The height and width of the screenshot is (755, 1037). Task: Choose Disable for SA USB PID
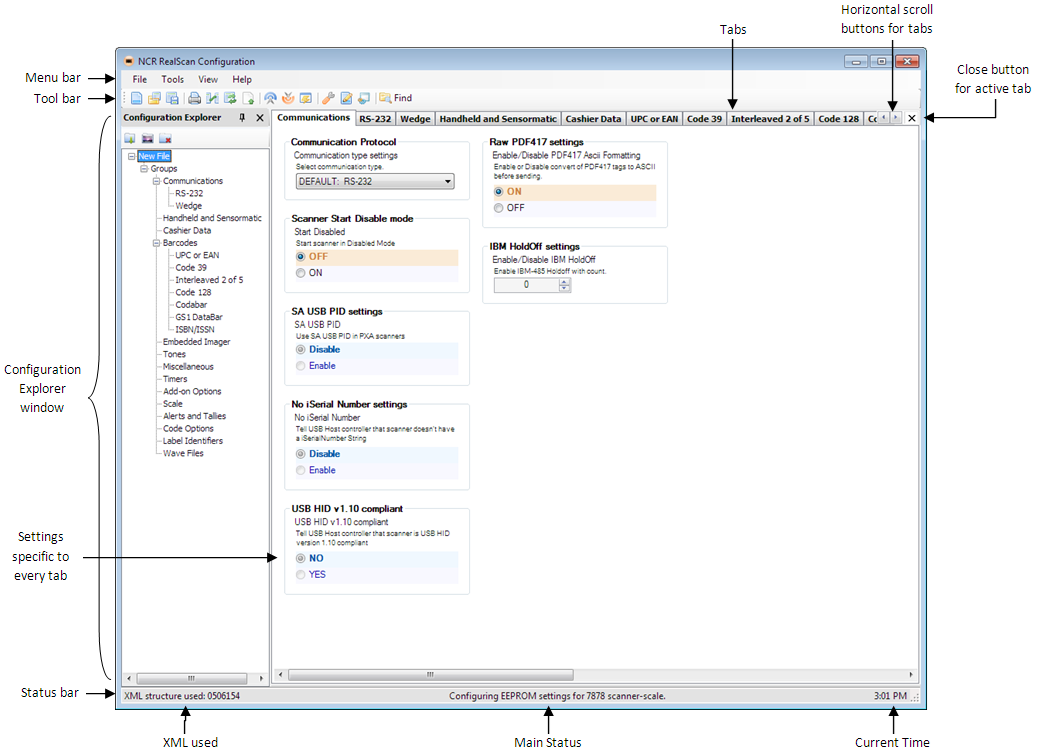click(301, 350)
